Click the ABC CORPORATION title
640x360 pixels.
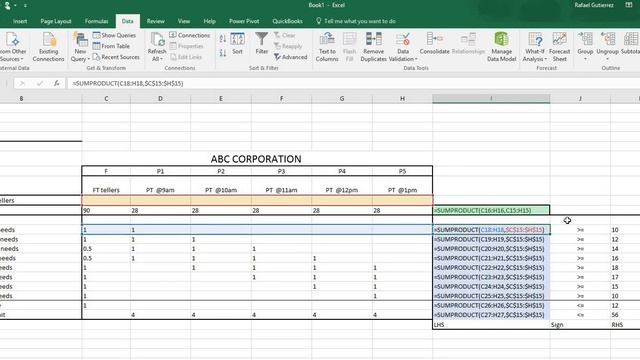click(256, 159)
